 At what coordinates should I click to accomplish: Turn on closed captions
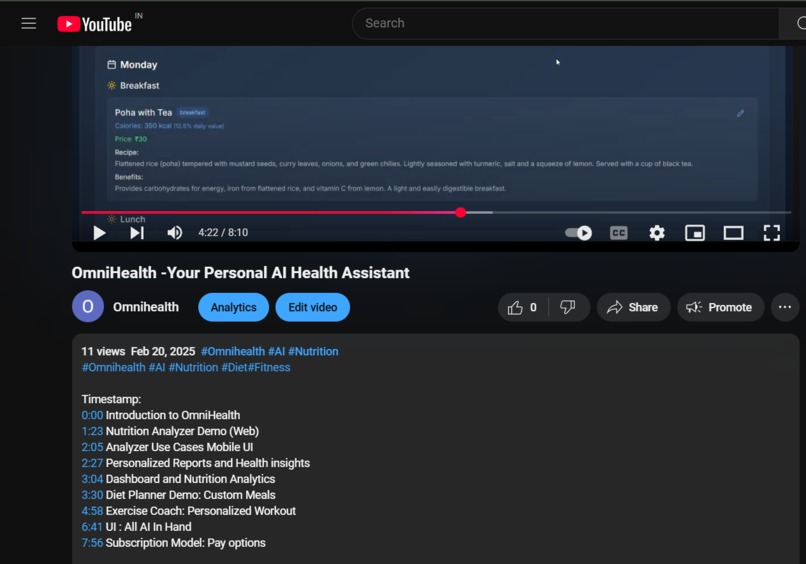point(618,233)
